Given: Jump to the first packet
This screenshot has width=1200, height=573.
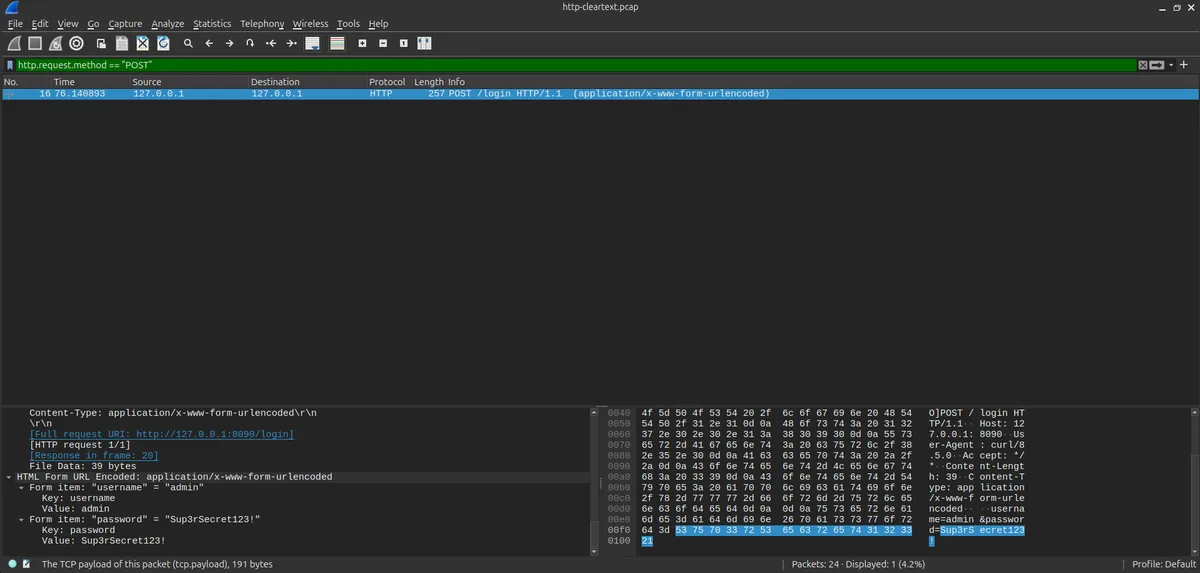Looking at the screenshot, I should (271, 43).
